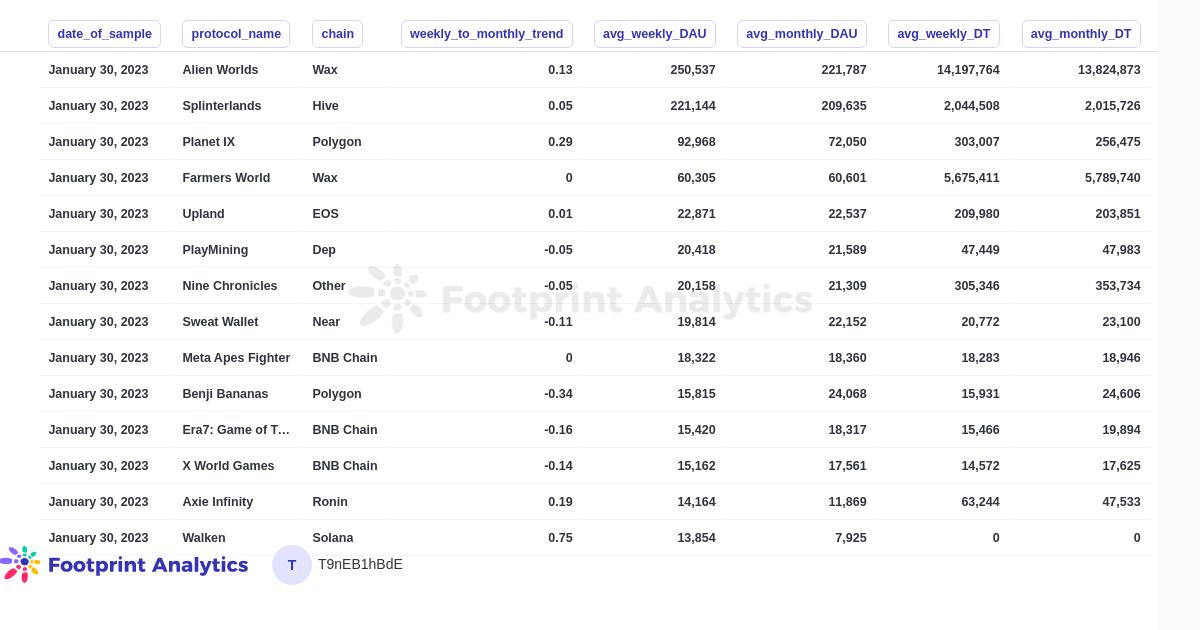Sort by date_of_sample column header
The height and width of the screenshot is (630, 1200).
coord(104,34)
